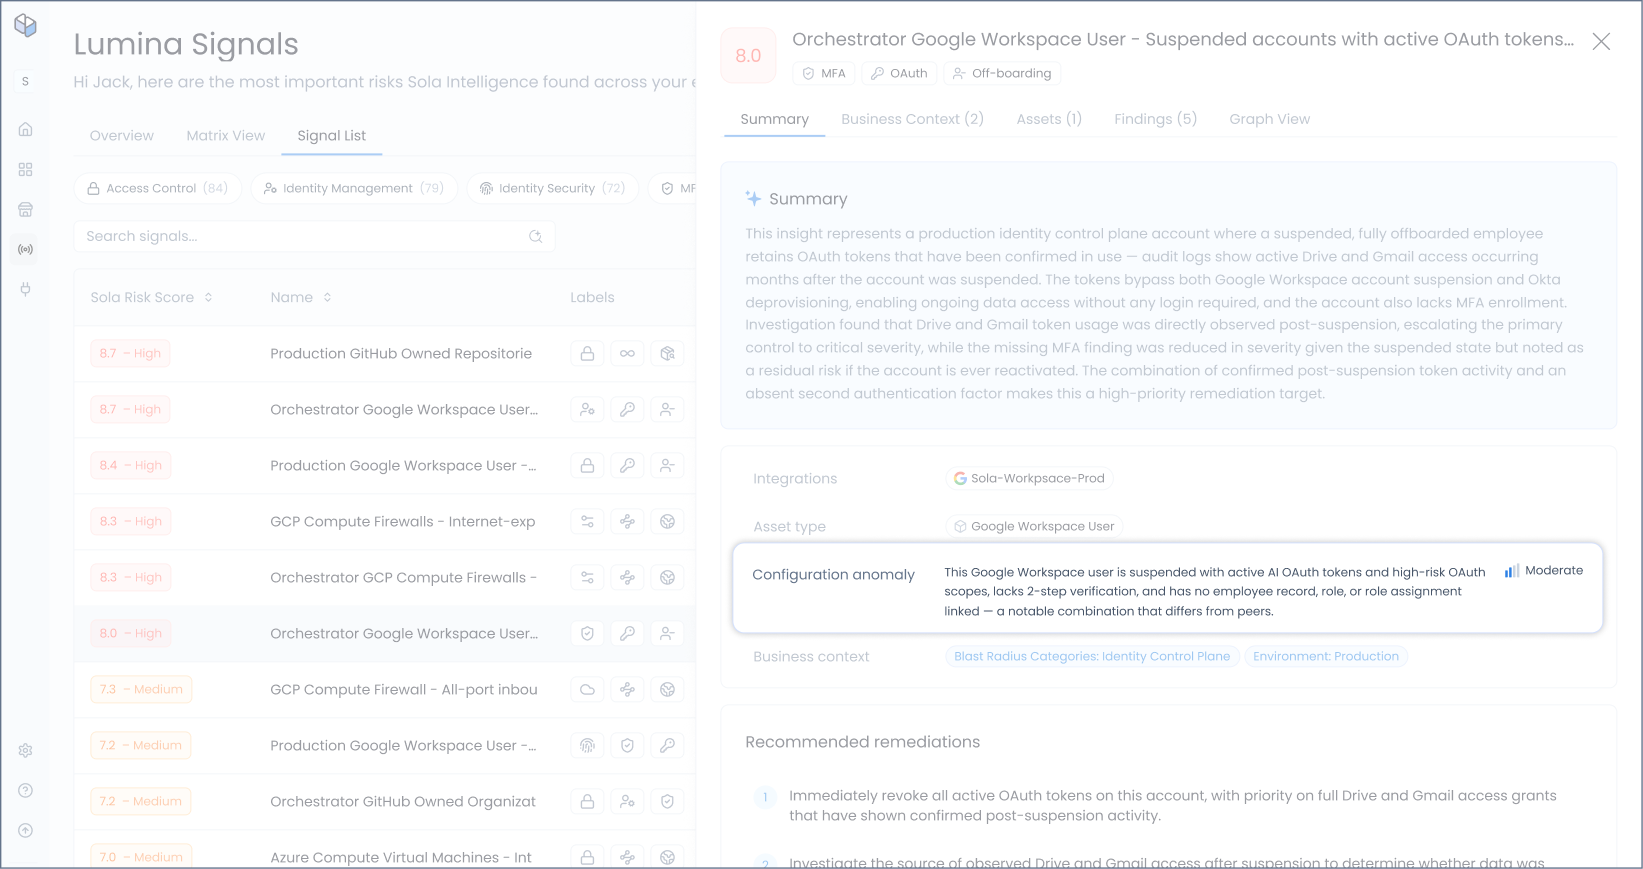Open the Orchestrator GitHub Owned Organizat signal
This screenshot has height=869, width=1643.
[403, 801]
